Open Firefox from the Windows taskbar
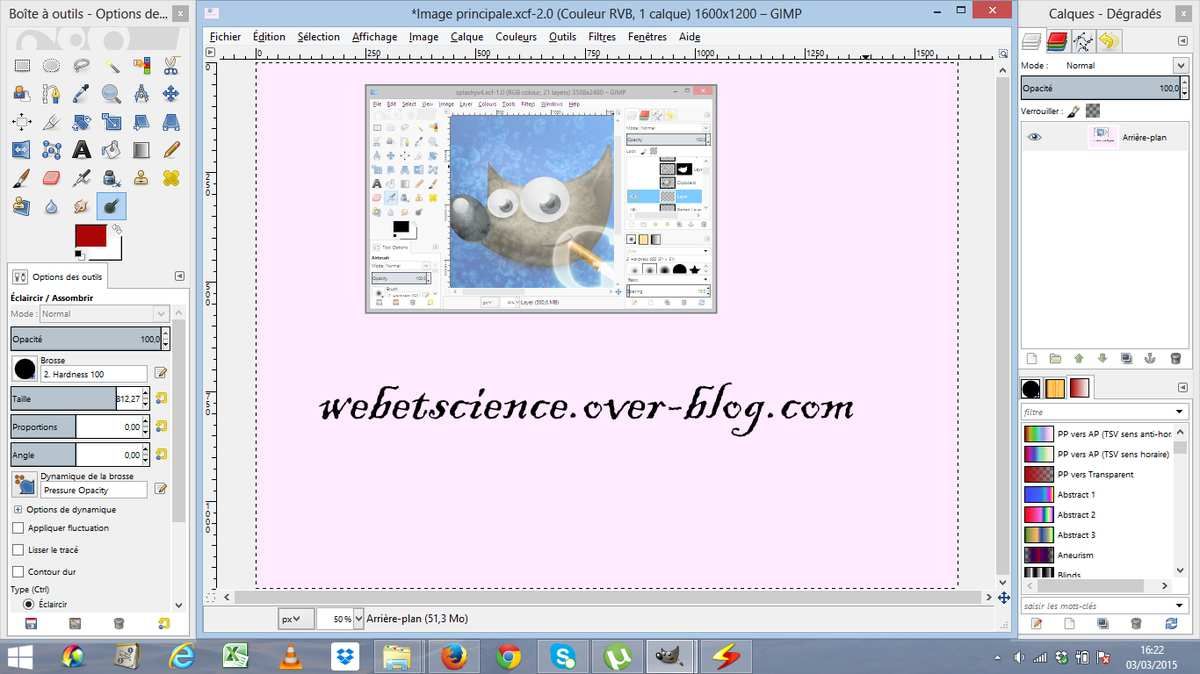The image size is (1200, 674). 453,656
